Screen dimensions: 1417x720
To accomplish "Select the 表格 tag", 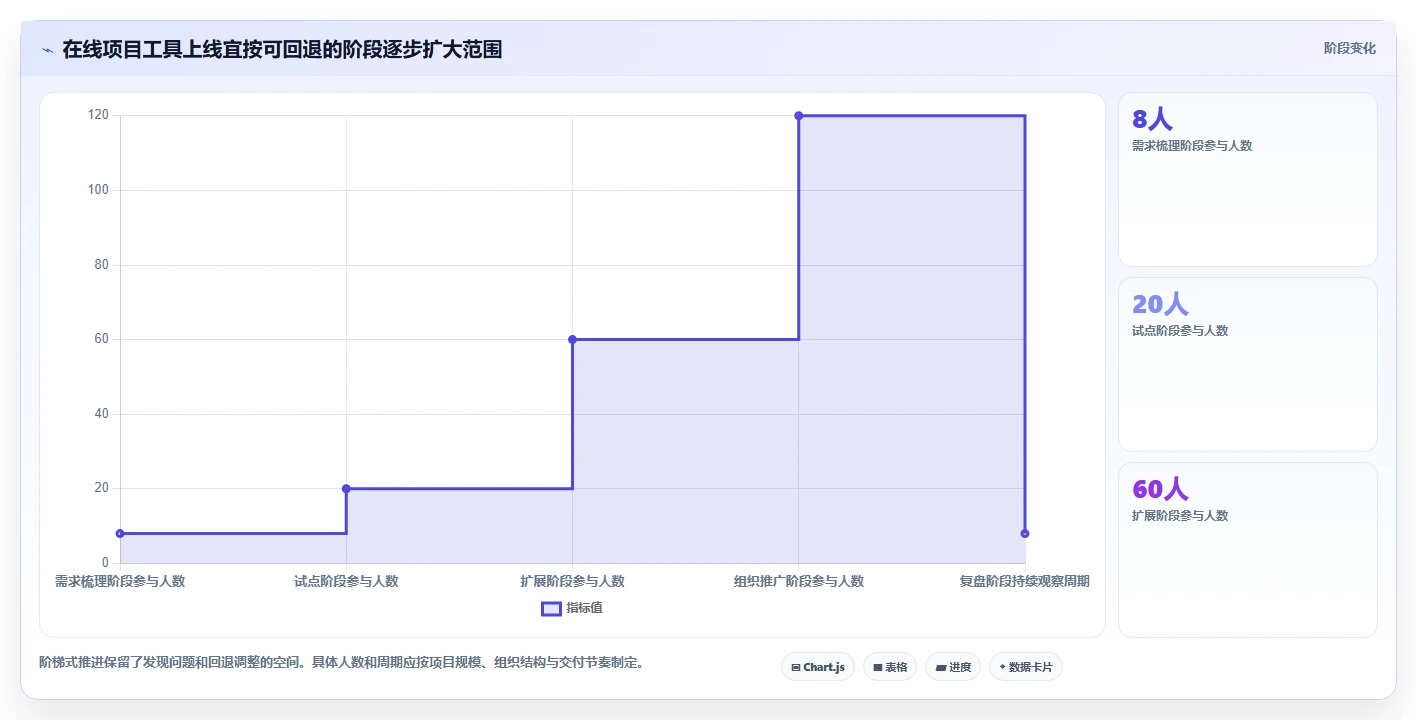I will click(890, 667).
